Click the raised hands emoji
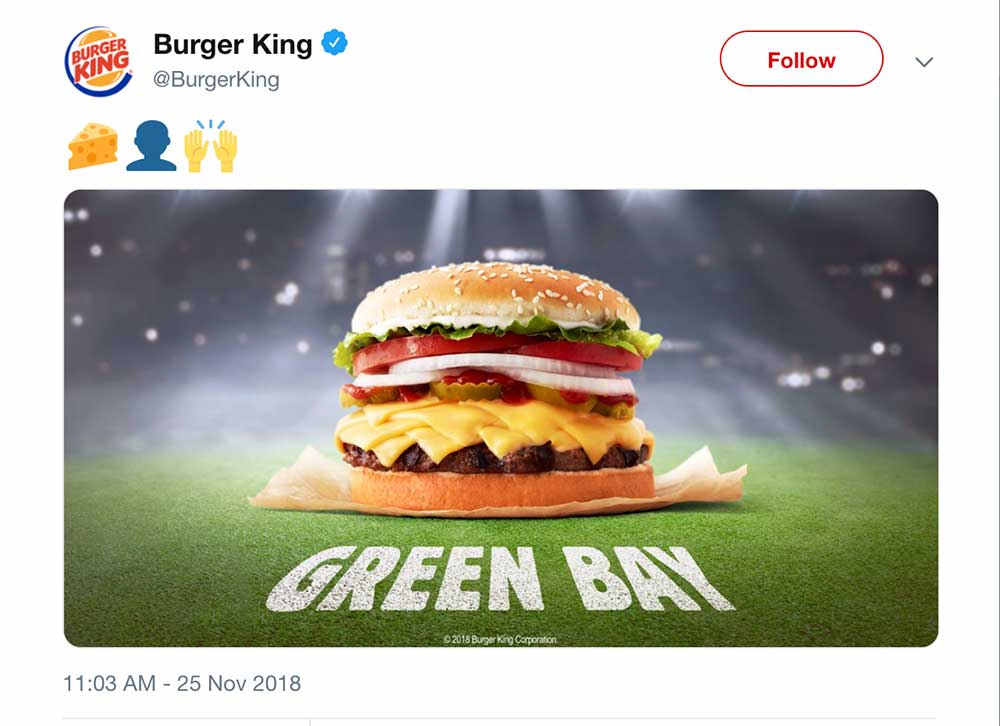The image size is (1000, 726). tap(210, 146)
